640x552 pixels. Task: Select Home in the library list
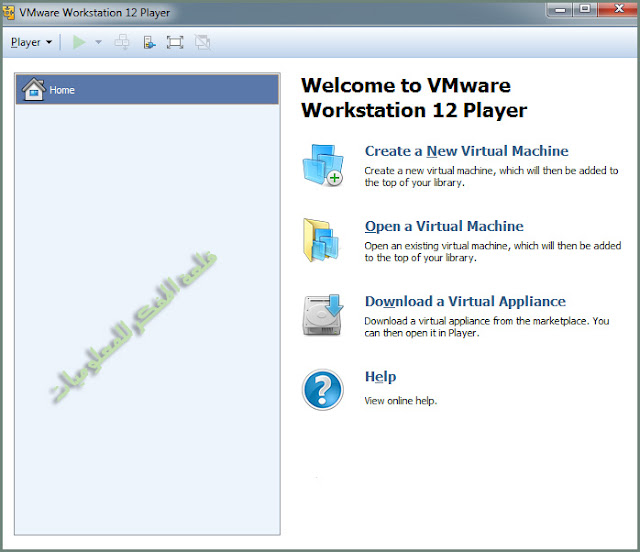(x=147, y=89)
